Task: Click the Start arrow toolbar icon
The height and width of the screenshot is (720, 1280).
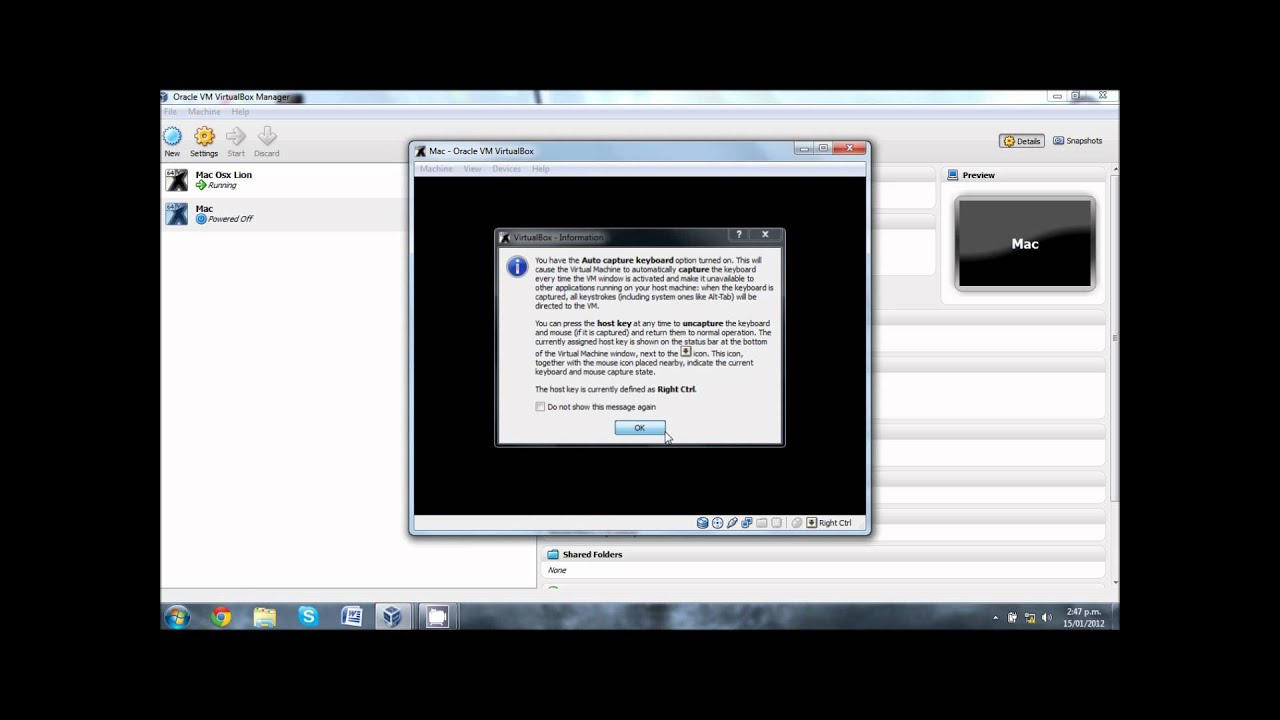Action: tap(236, 141)
